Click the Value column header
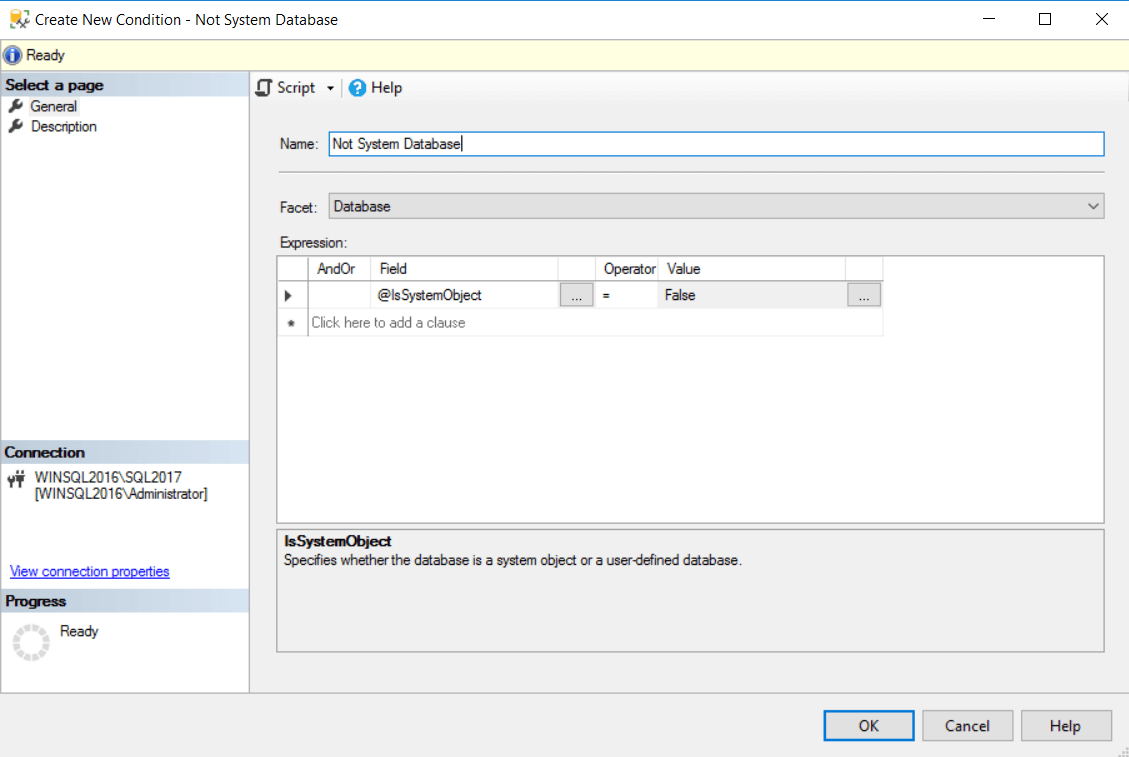 click(752, 269)
